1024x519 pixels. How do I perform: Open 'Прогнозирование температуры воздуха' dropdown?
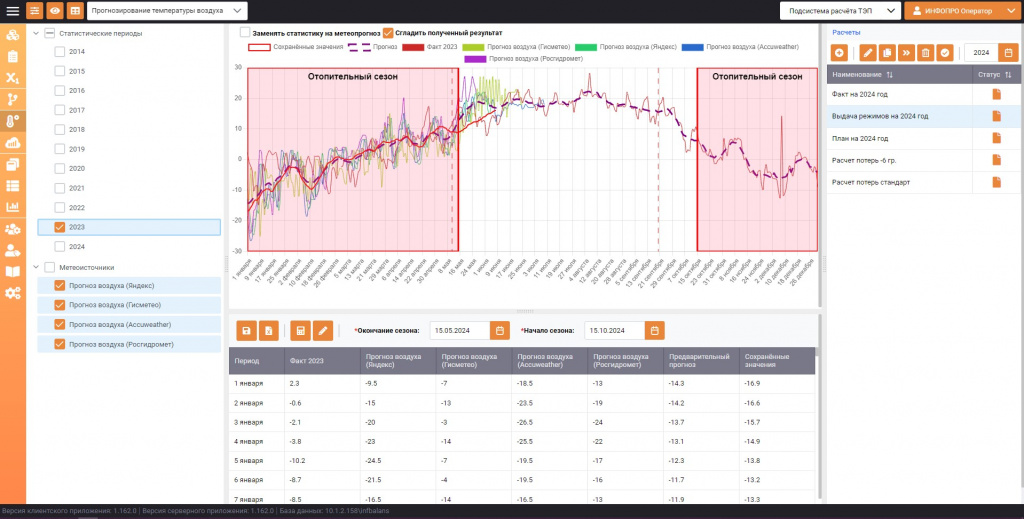[167, 10]
